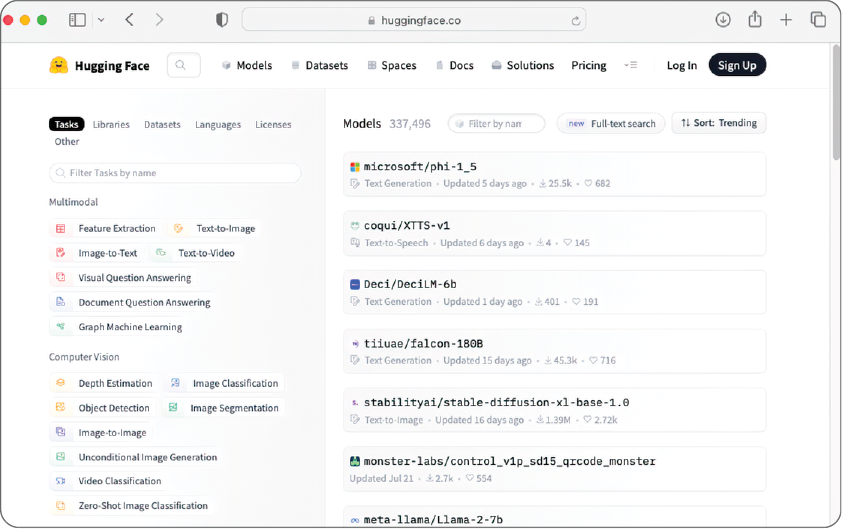Viewport: 850px width, 532px height.
Task: Show the tab overview icon
Action: [x=818, y=20]
